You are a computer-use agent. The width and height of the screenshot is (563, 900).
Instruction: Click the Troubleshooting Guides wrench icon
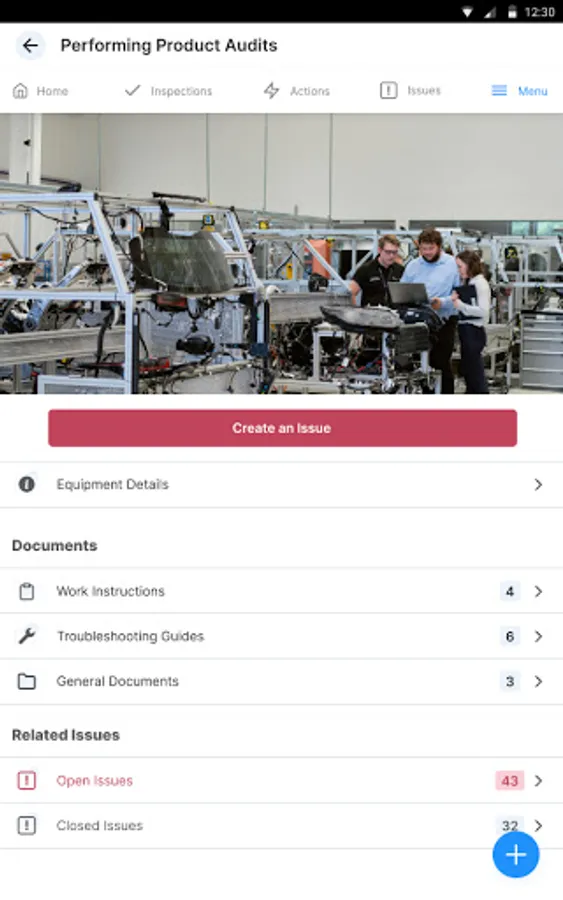[26, 636]
